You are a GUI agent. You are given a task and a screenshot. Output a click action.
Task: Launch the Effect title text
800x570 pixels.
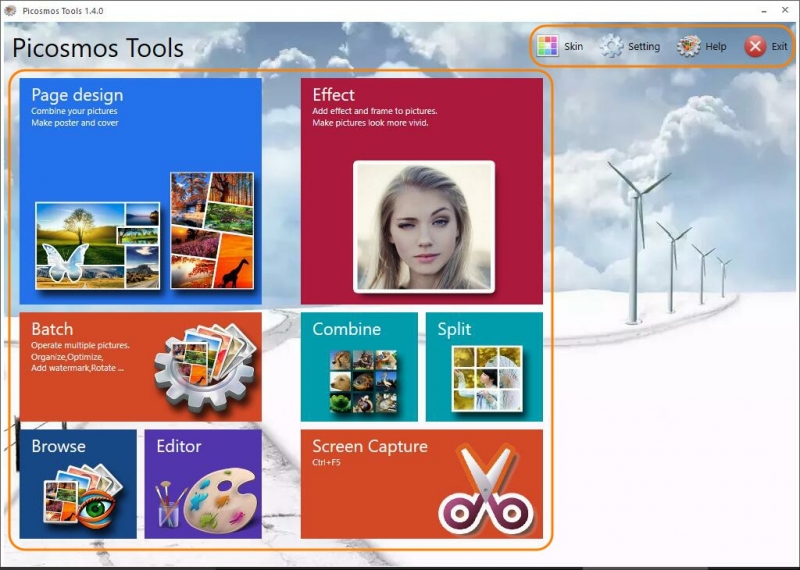334,94
